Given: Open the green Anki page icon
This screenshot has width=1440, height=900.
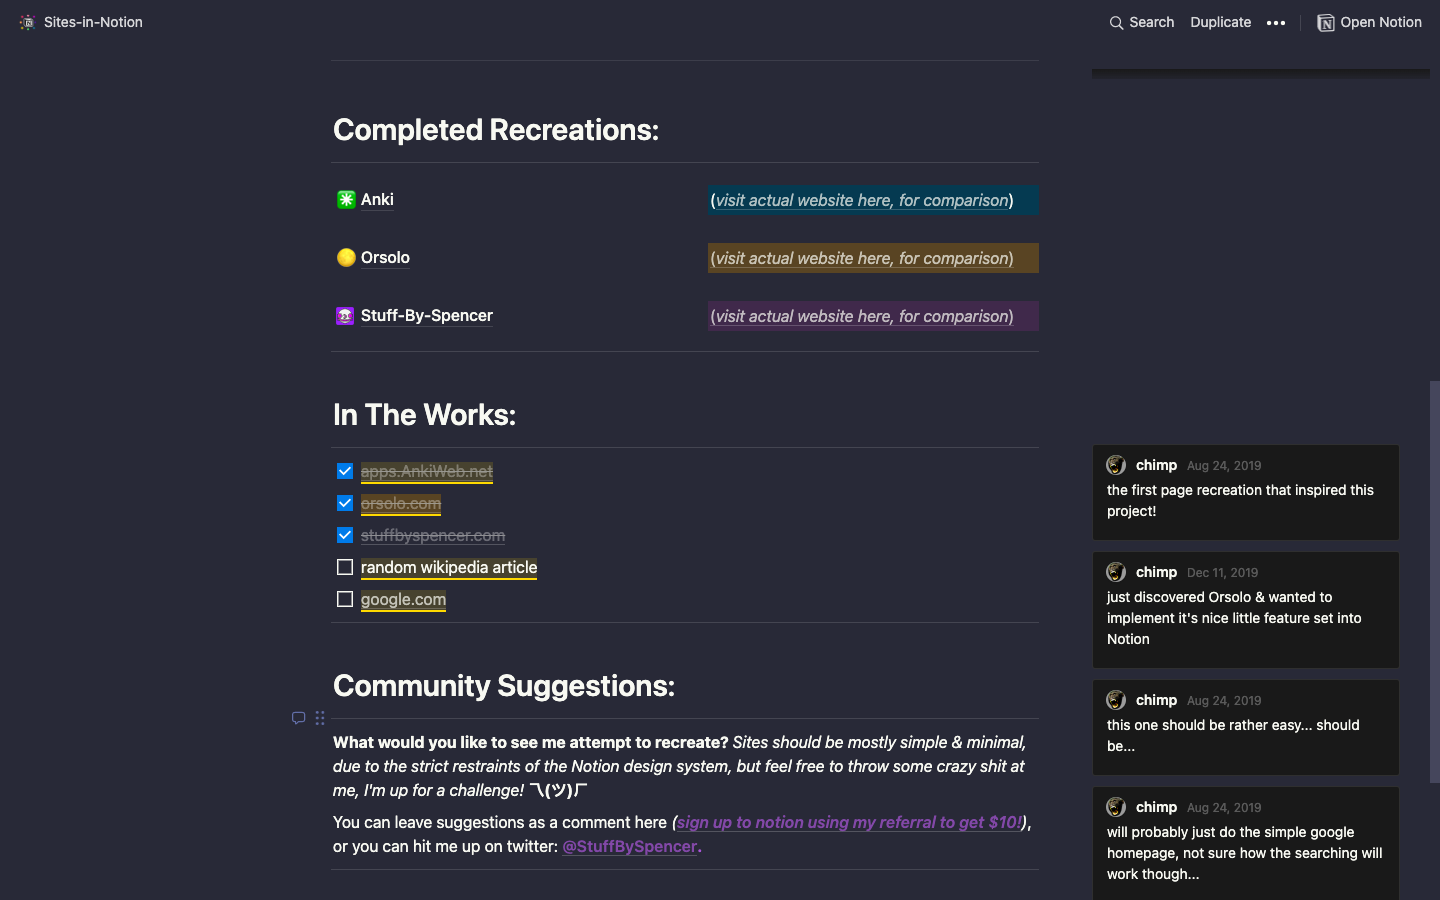Looking at the screenshot, I should [x=346, y=199].
